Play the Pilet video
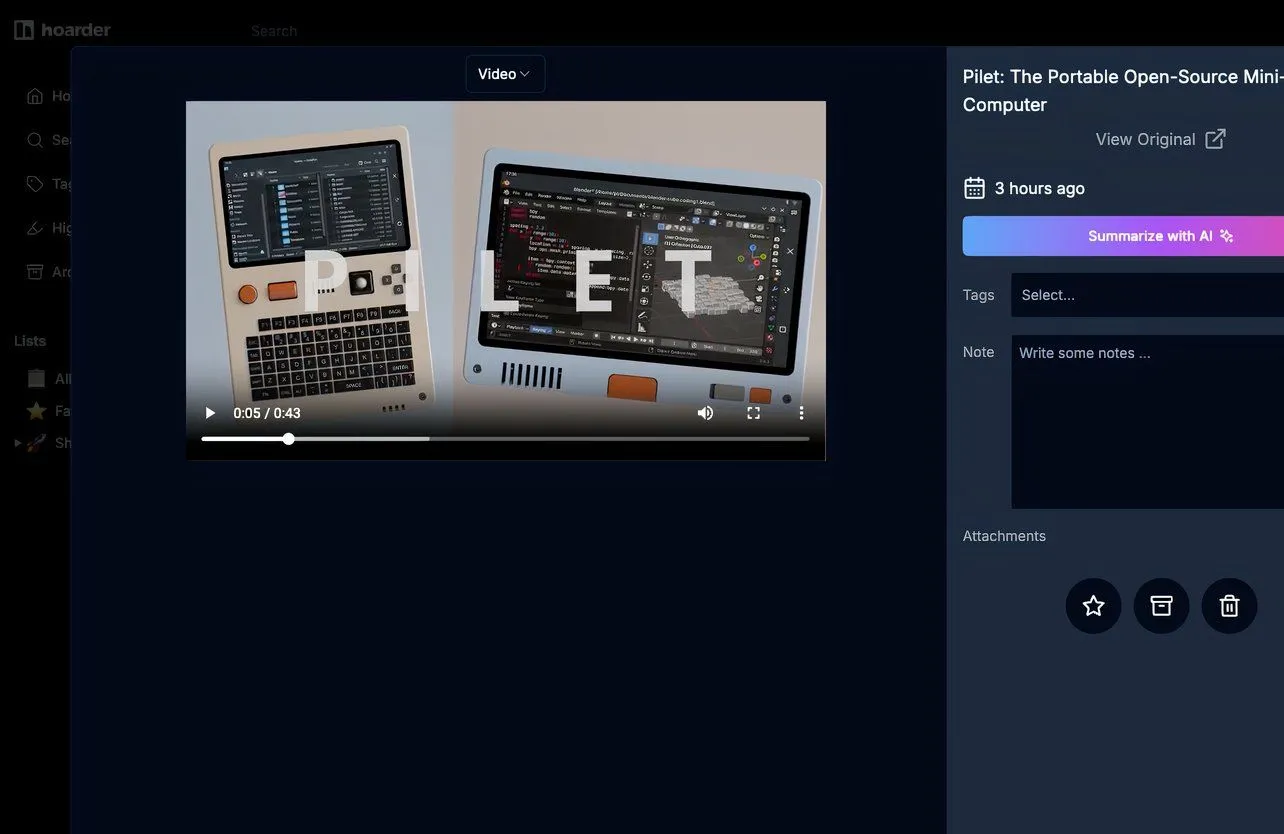This screenshot has height=834, width=1284. tap(210, 413)
